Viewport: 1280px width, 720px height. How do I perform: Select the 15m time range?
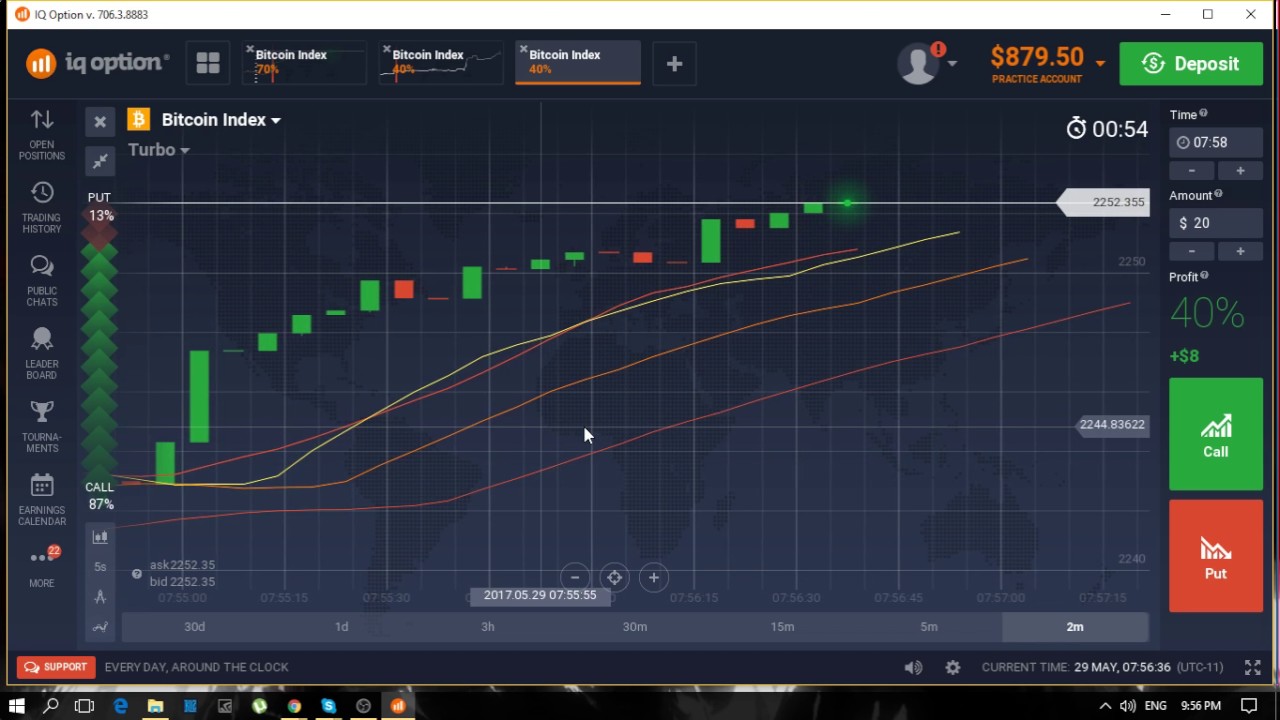point(782,627)
